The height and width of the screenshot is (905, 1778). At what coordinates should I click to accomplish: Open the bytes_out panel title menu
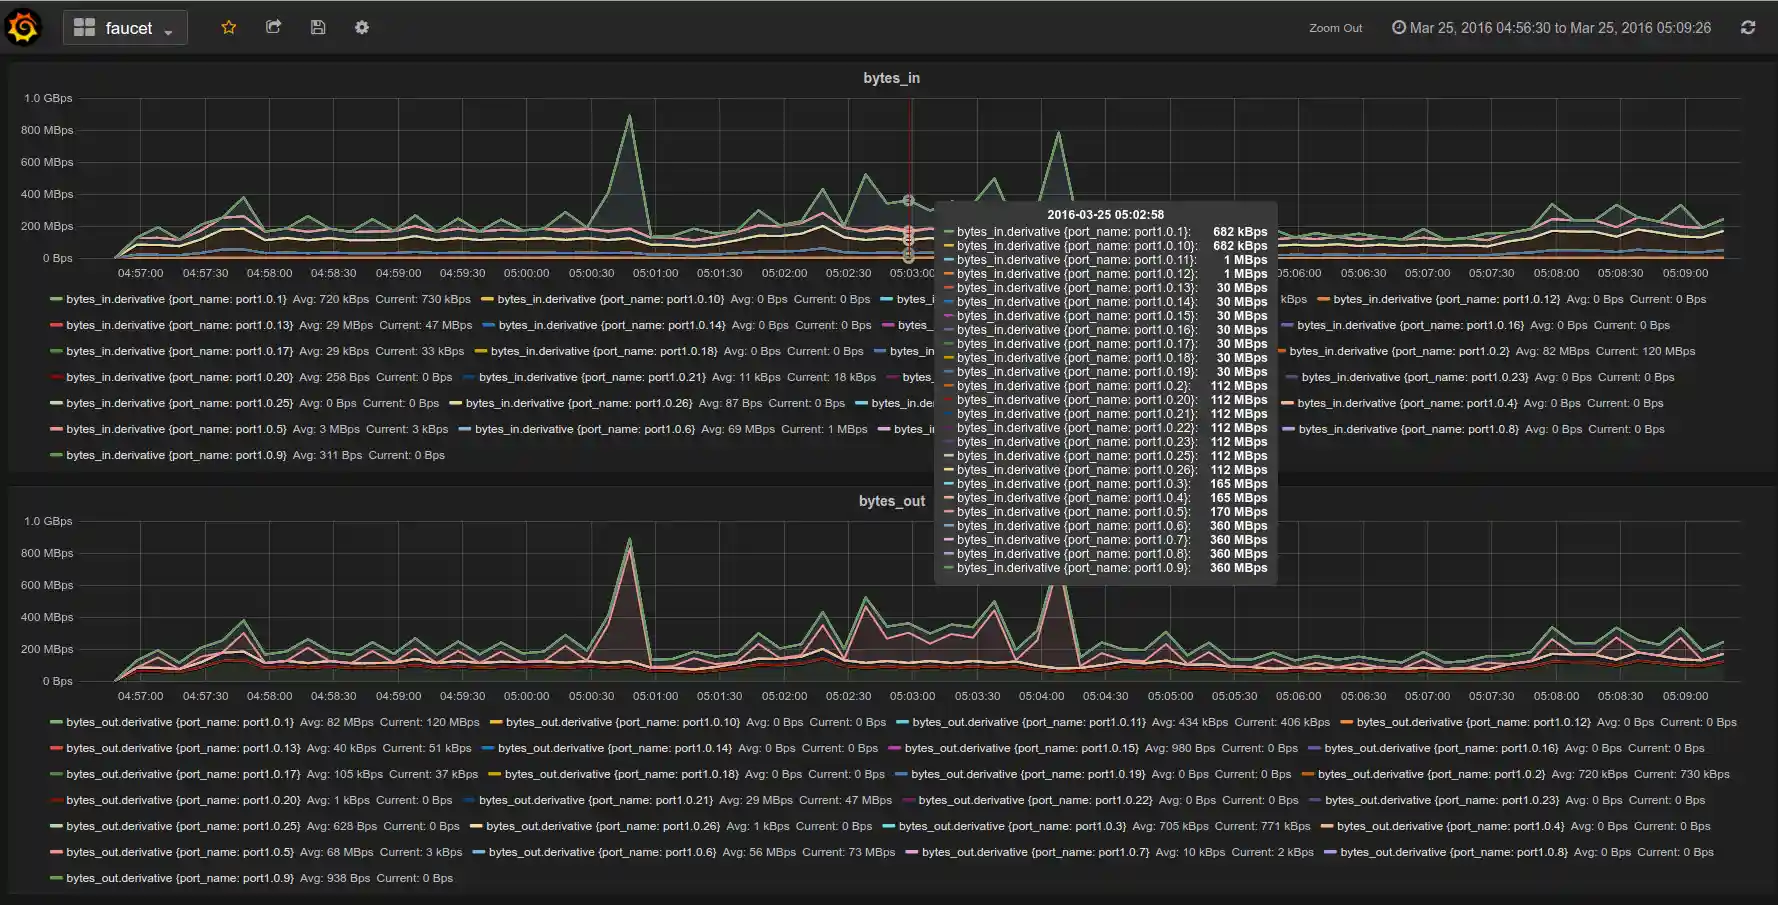point(890,501)
